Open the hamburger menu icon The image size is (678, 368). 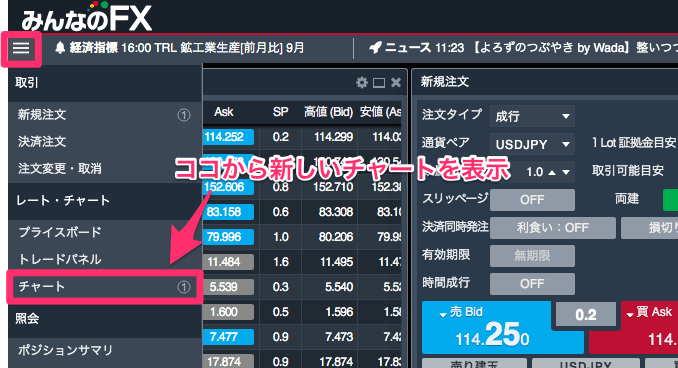21,48
